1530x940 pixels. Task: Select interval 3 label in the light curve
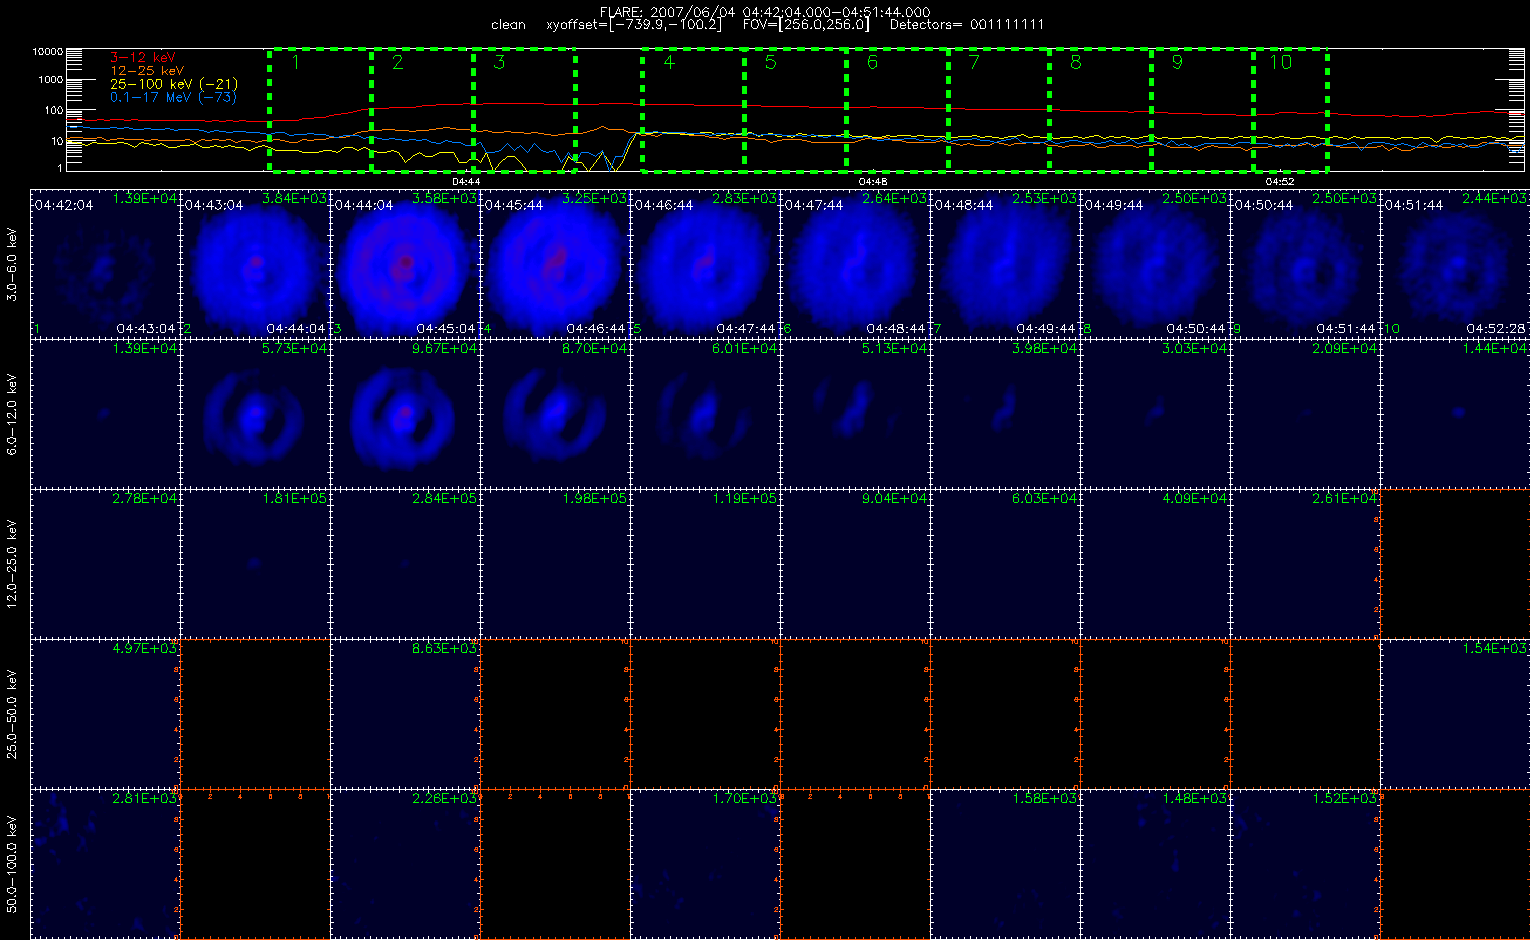click(x=500, y=62)
